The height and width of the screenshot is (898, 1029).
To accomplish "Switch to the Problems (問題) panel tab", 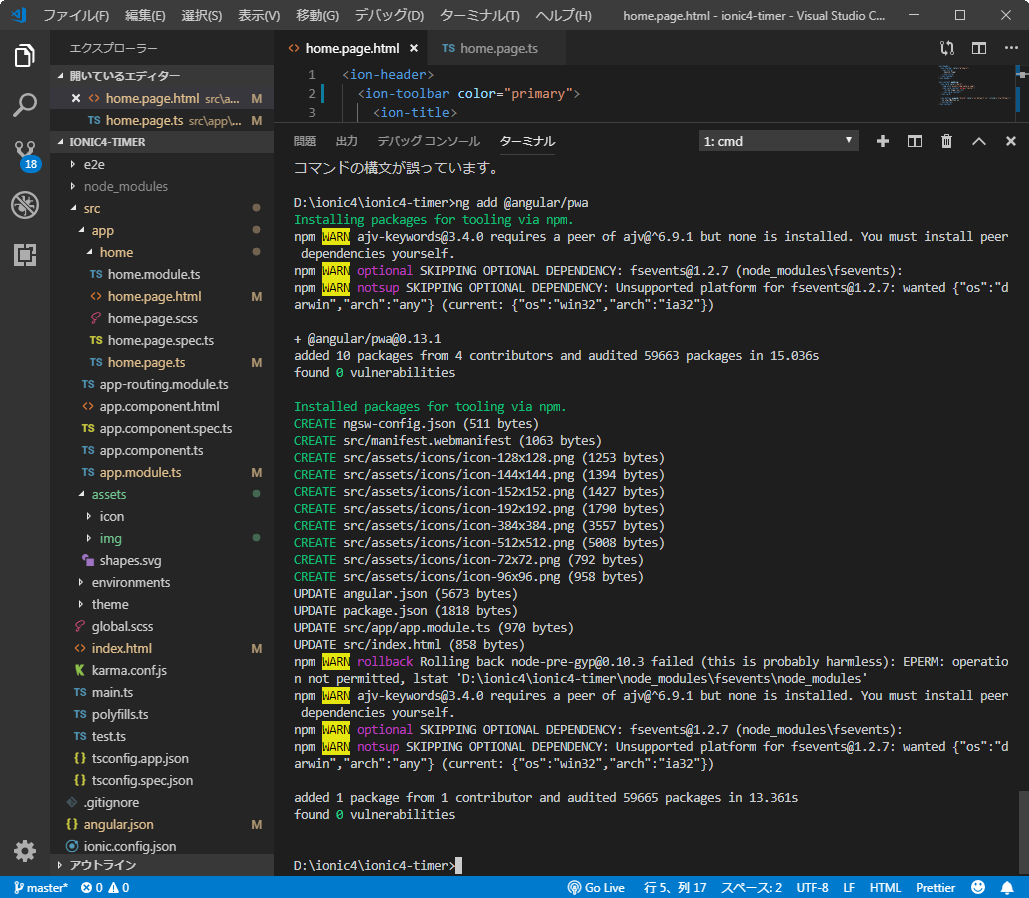I will click(304, 141).
